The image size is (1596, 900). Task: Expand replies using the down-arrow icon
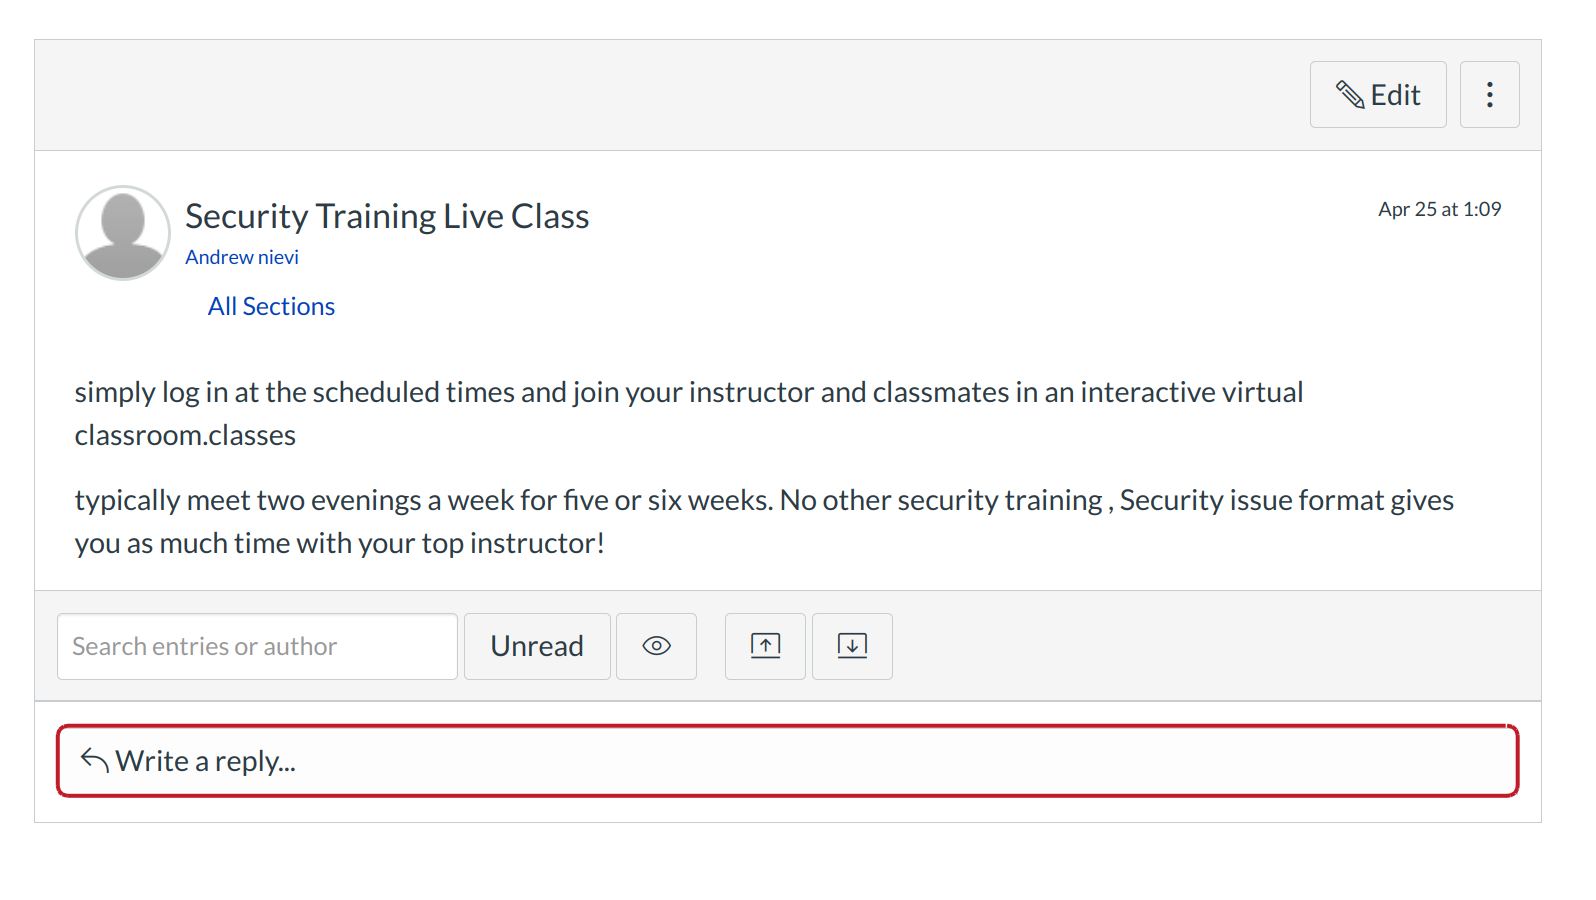[852, 647]
